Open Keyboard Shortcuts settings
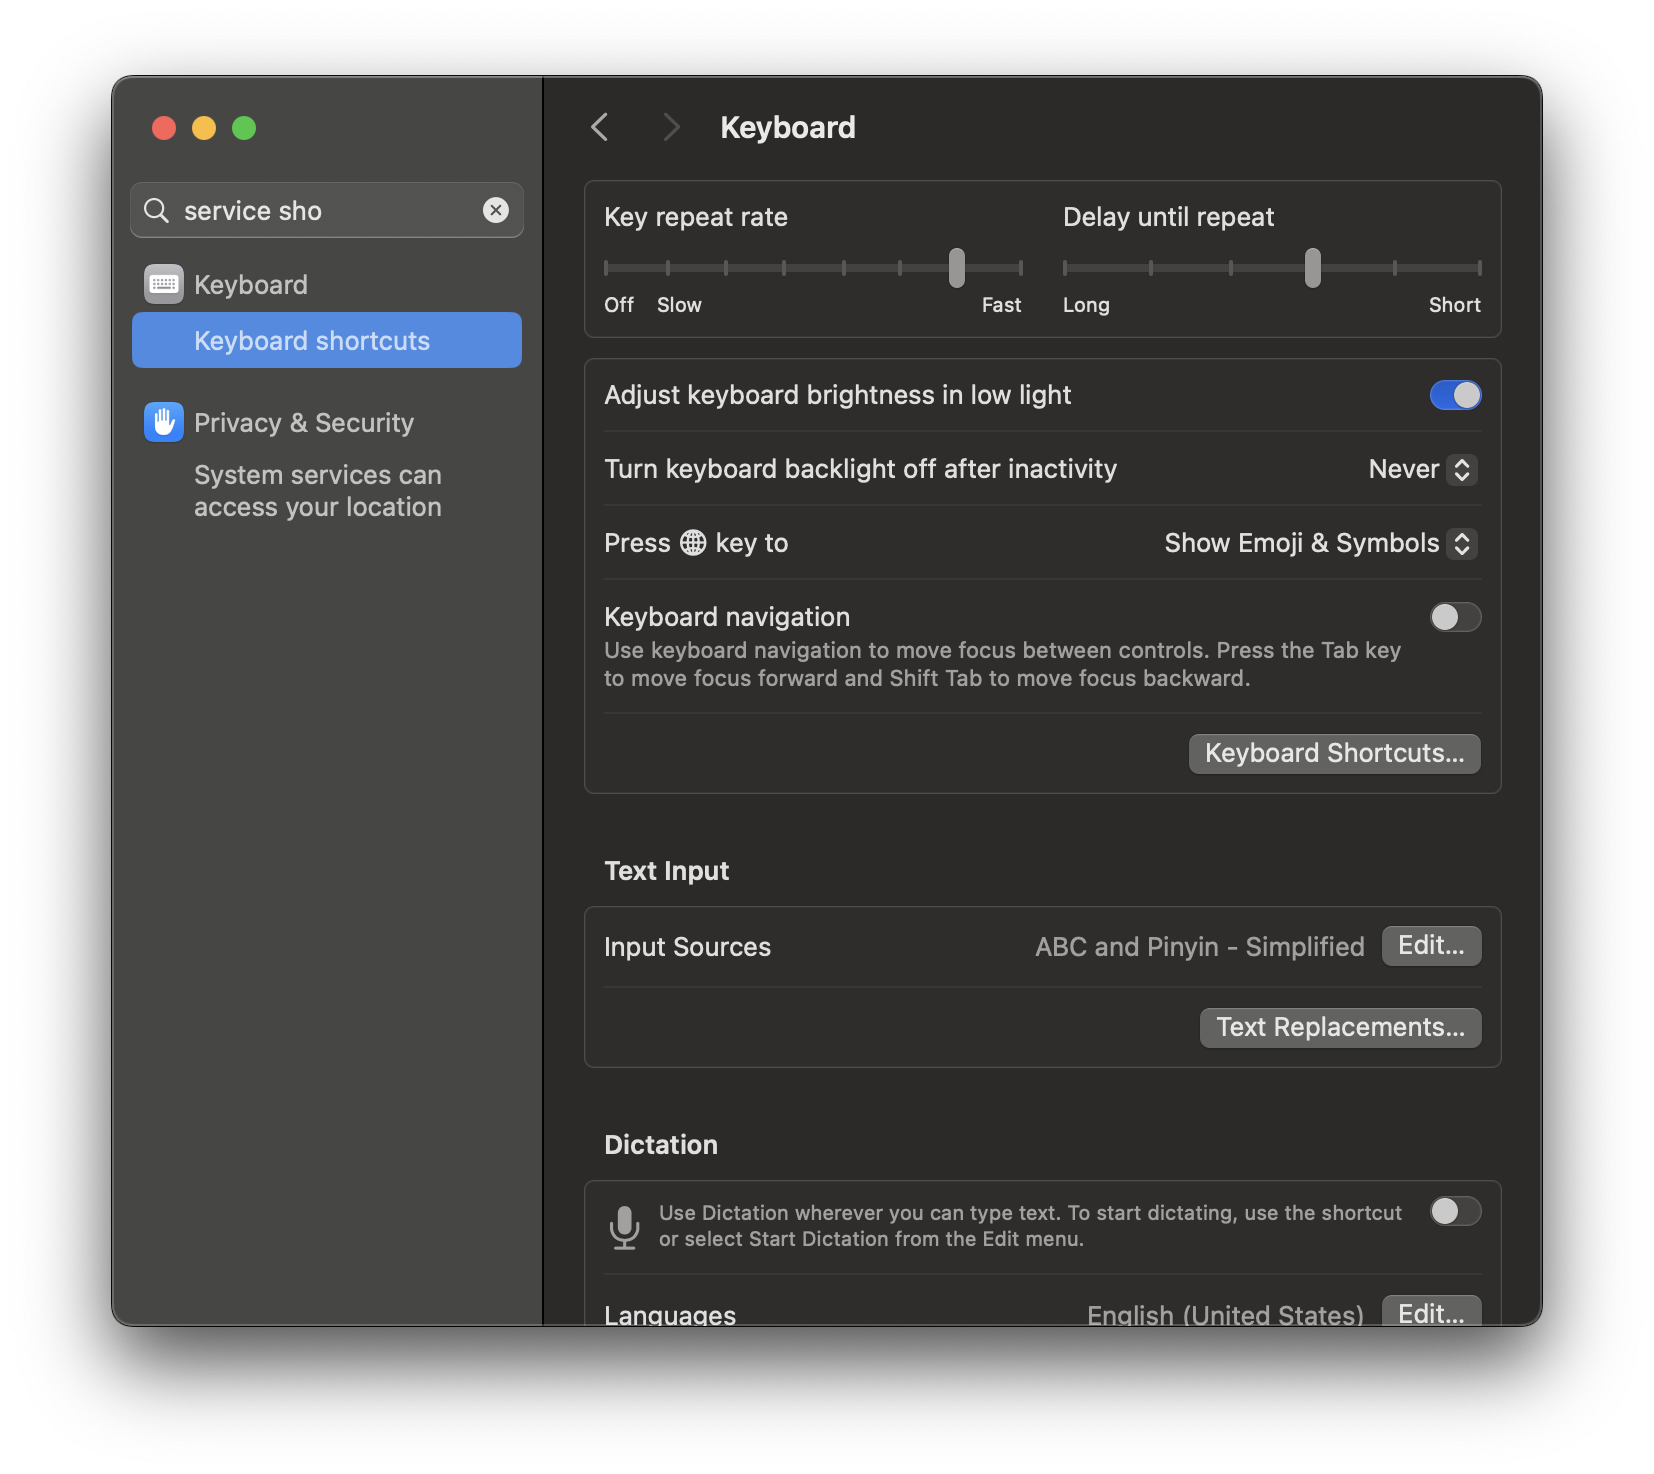This screenshot has height=1474, width=1654. pos(1334,753)
